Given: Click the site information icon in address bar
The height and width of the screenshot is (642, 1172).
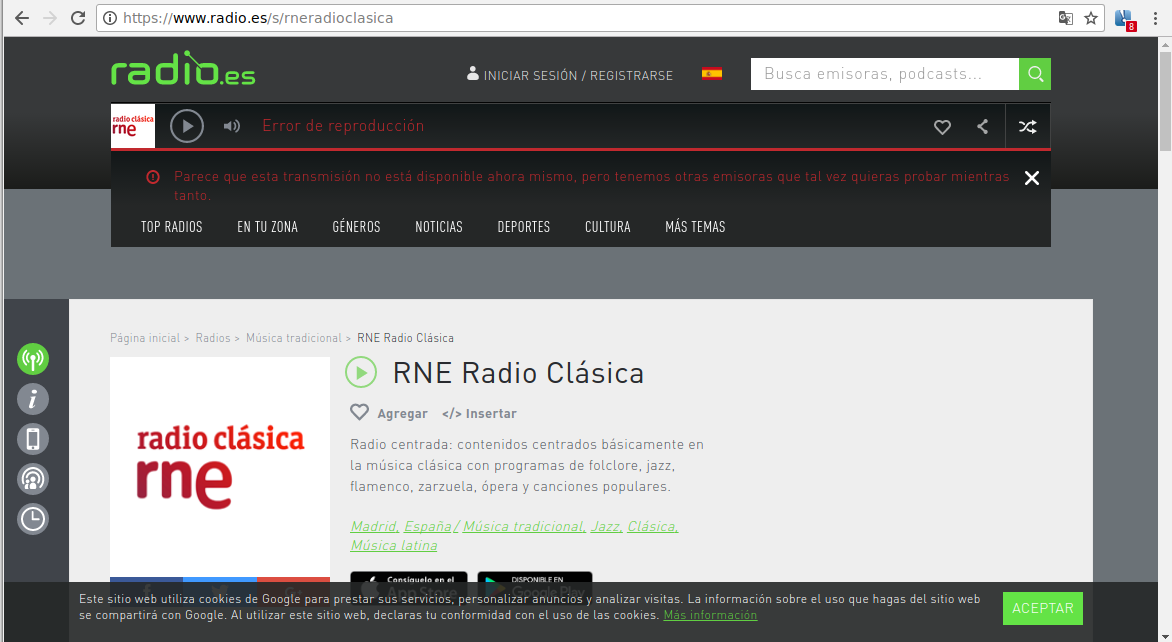Looking at the screenshot, I should 110,18.
